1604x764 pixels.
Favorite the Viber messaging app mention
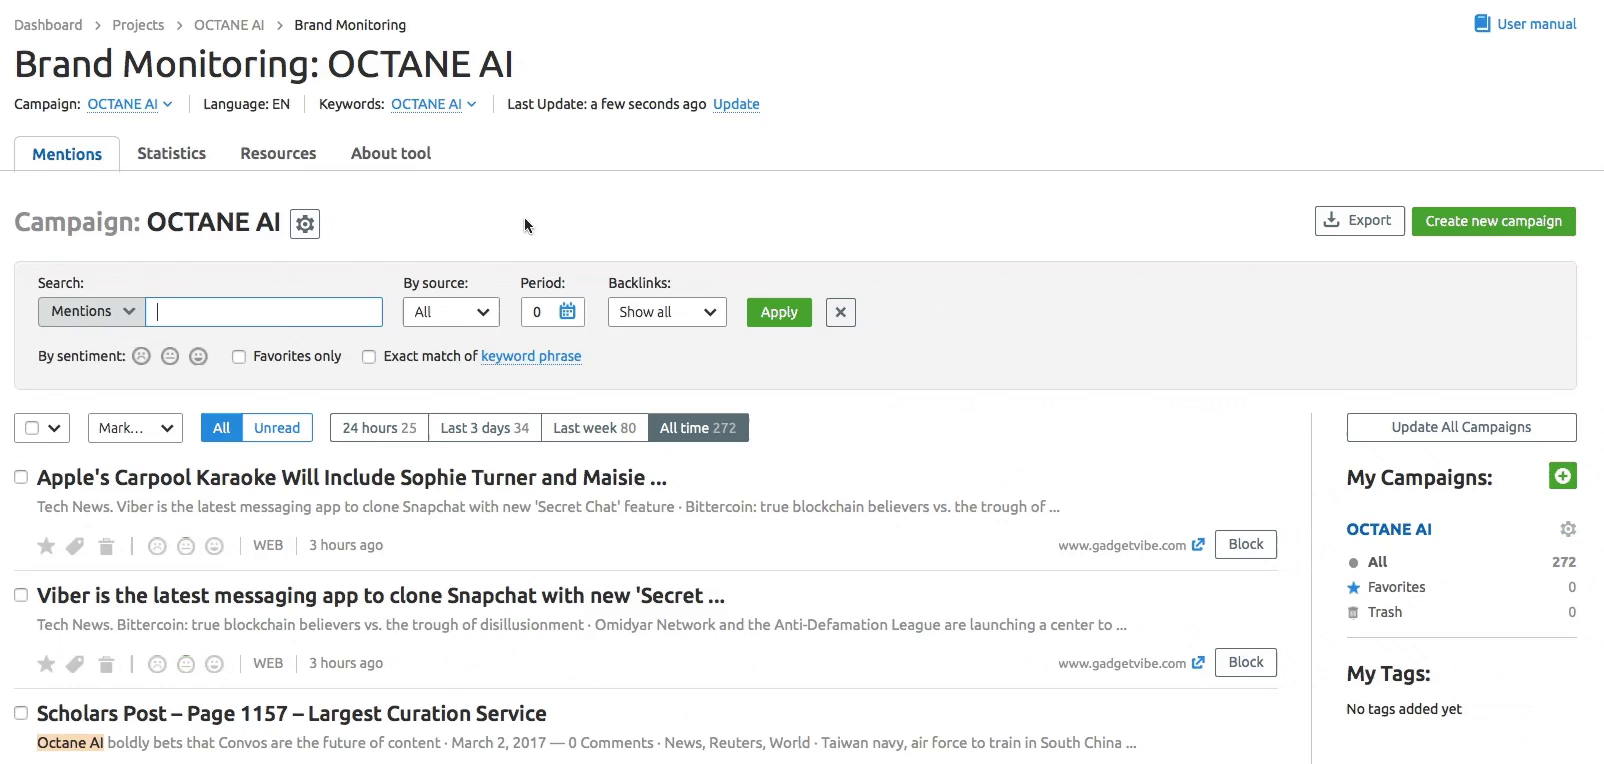pyautogui.click(x=46, y=664)
